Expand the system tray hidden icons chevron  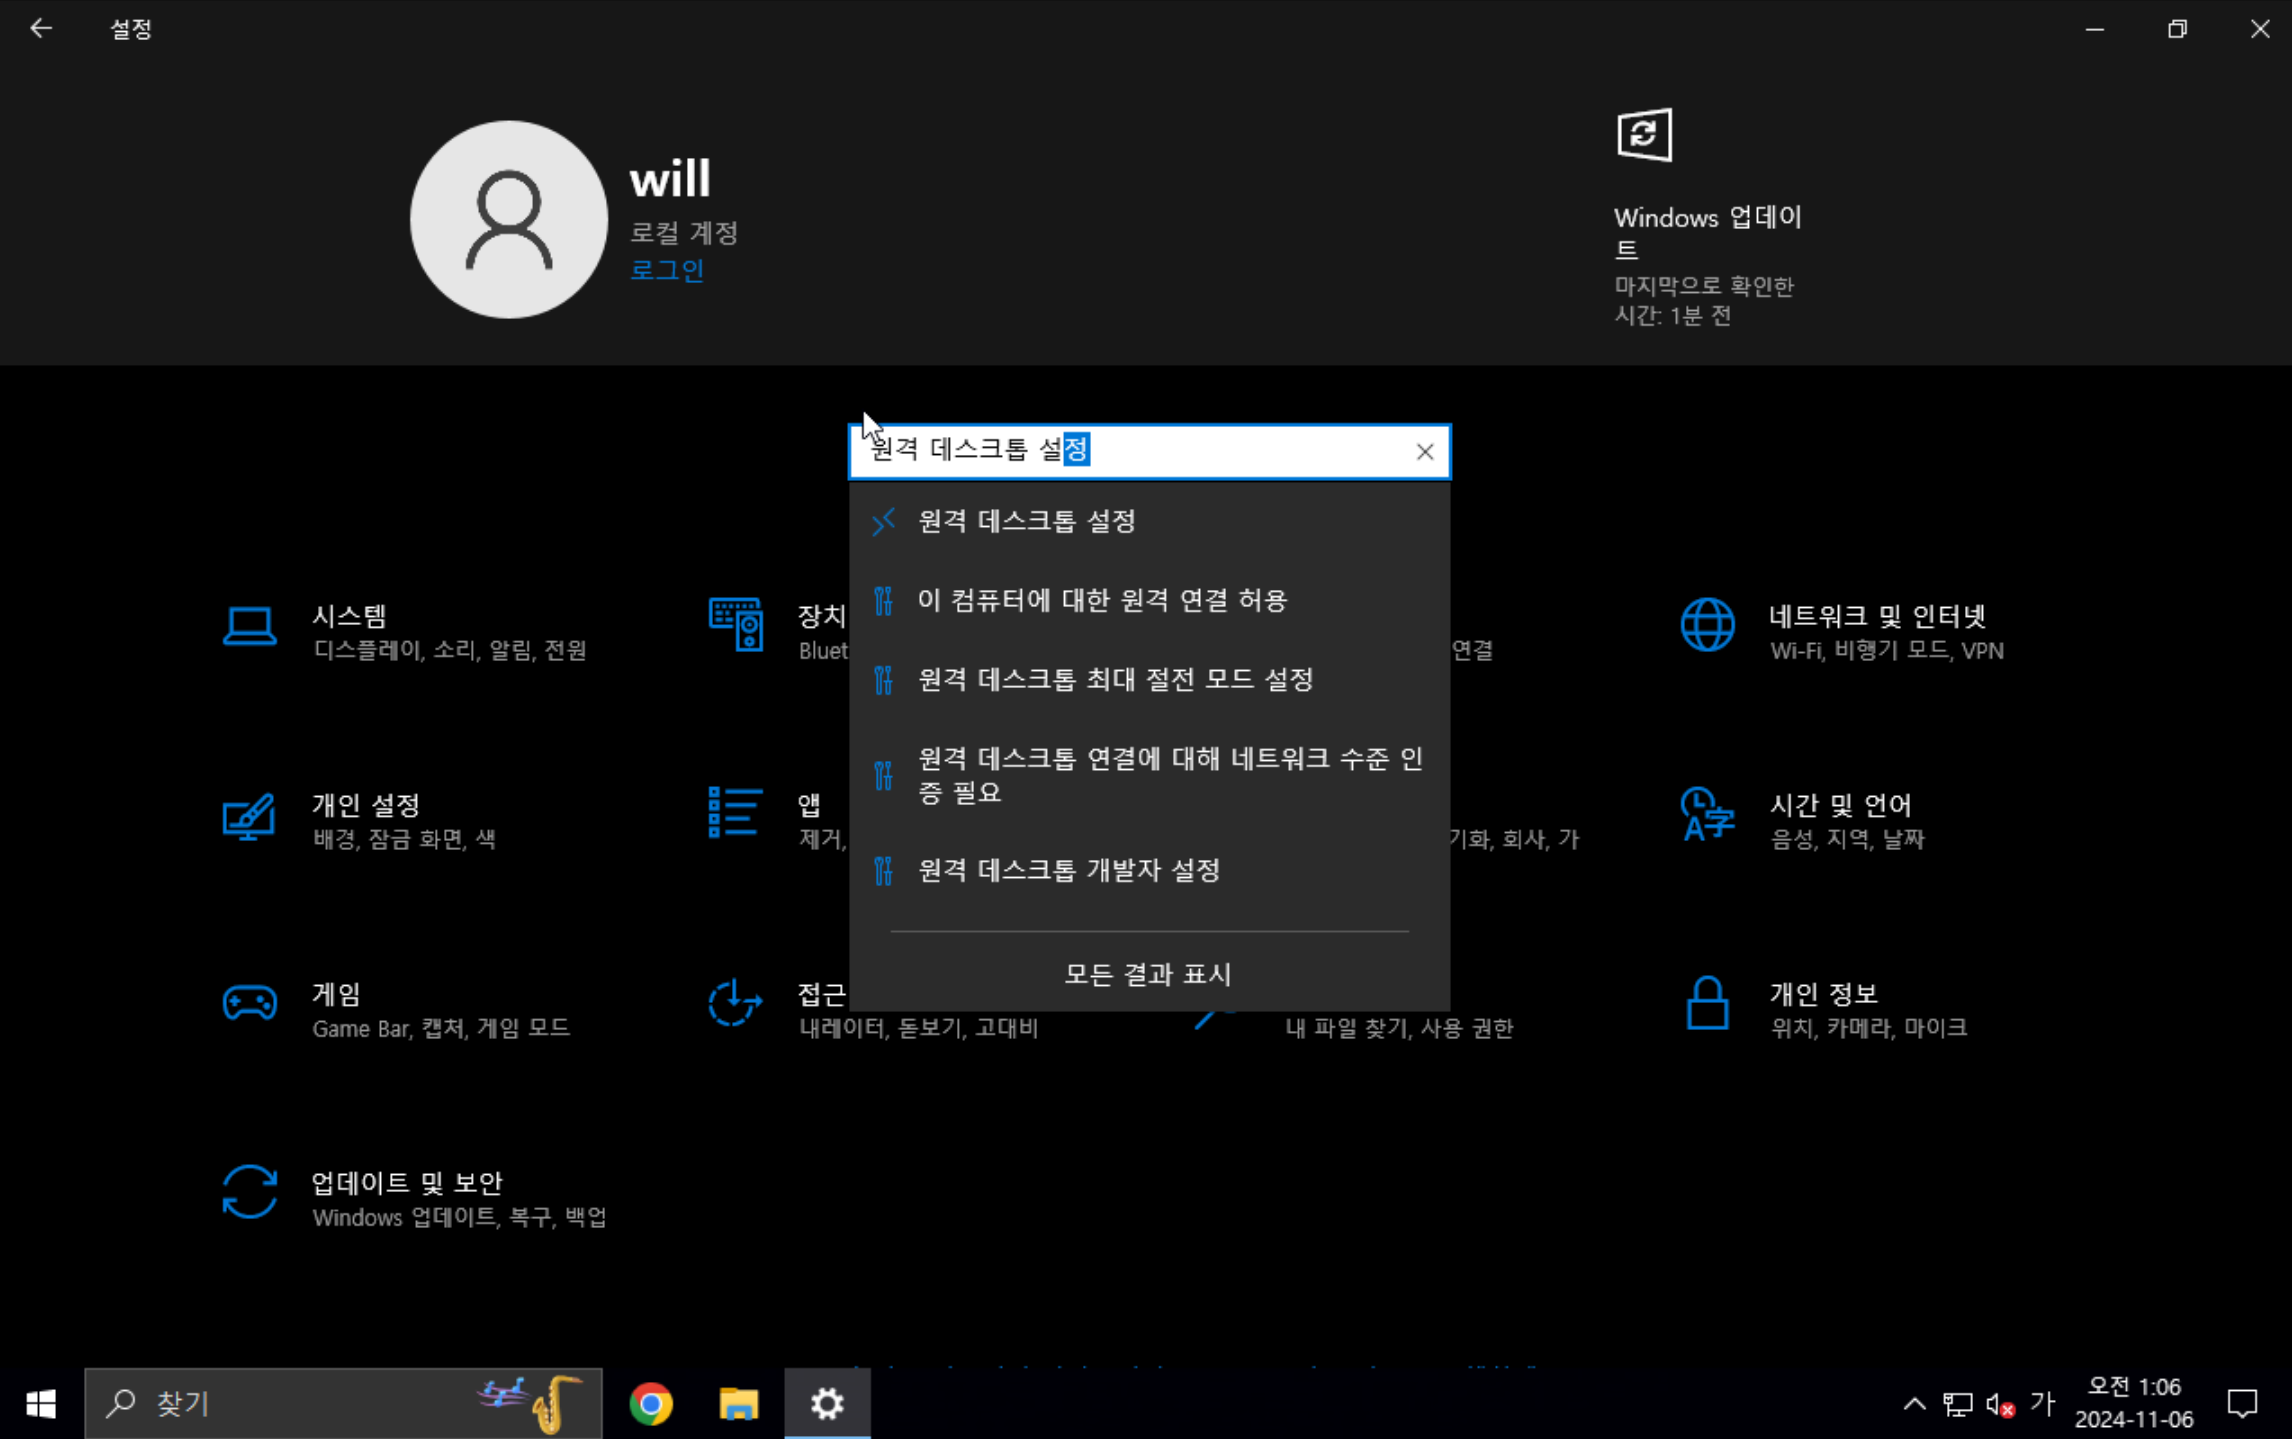coord(1914,1404)
